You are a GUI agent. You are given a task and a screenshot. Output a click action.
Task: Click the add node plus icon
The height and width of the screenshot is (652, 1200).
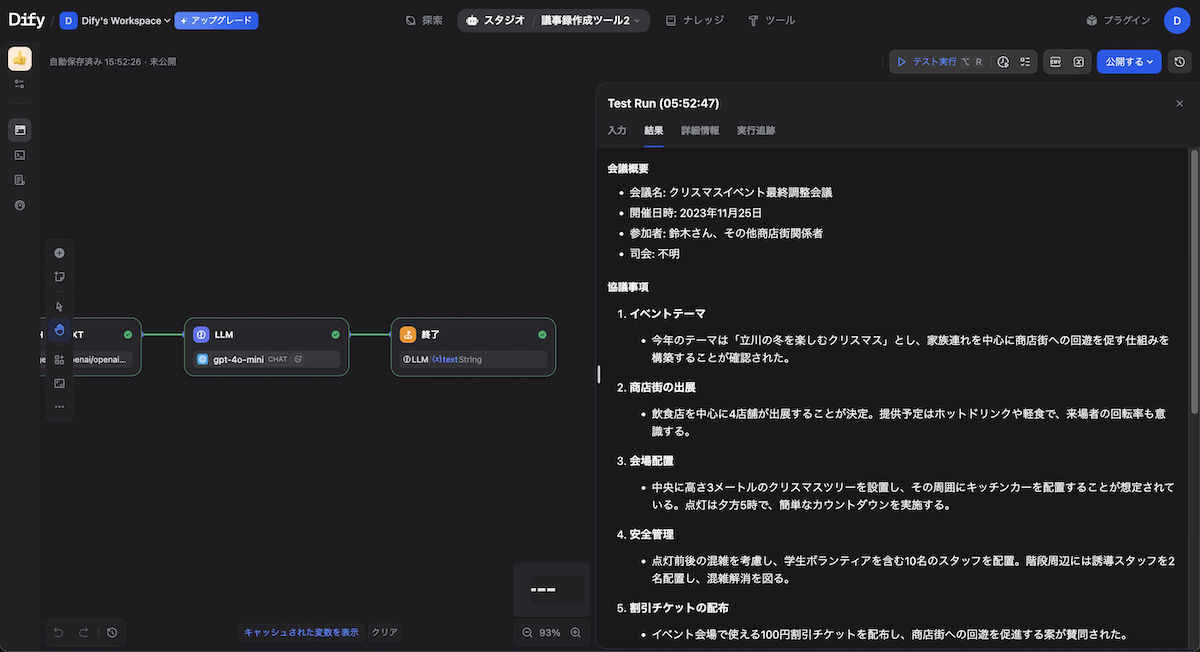coord(59,253)
